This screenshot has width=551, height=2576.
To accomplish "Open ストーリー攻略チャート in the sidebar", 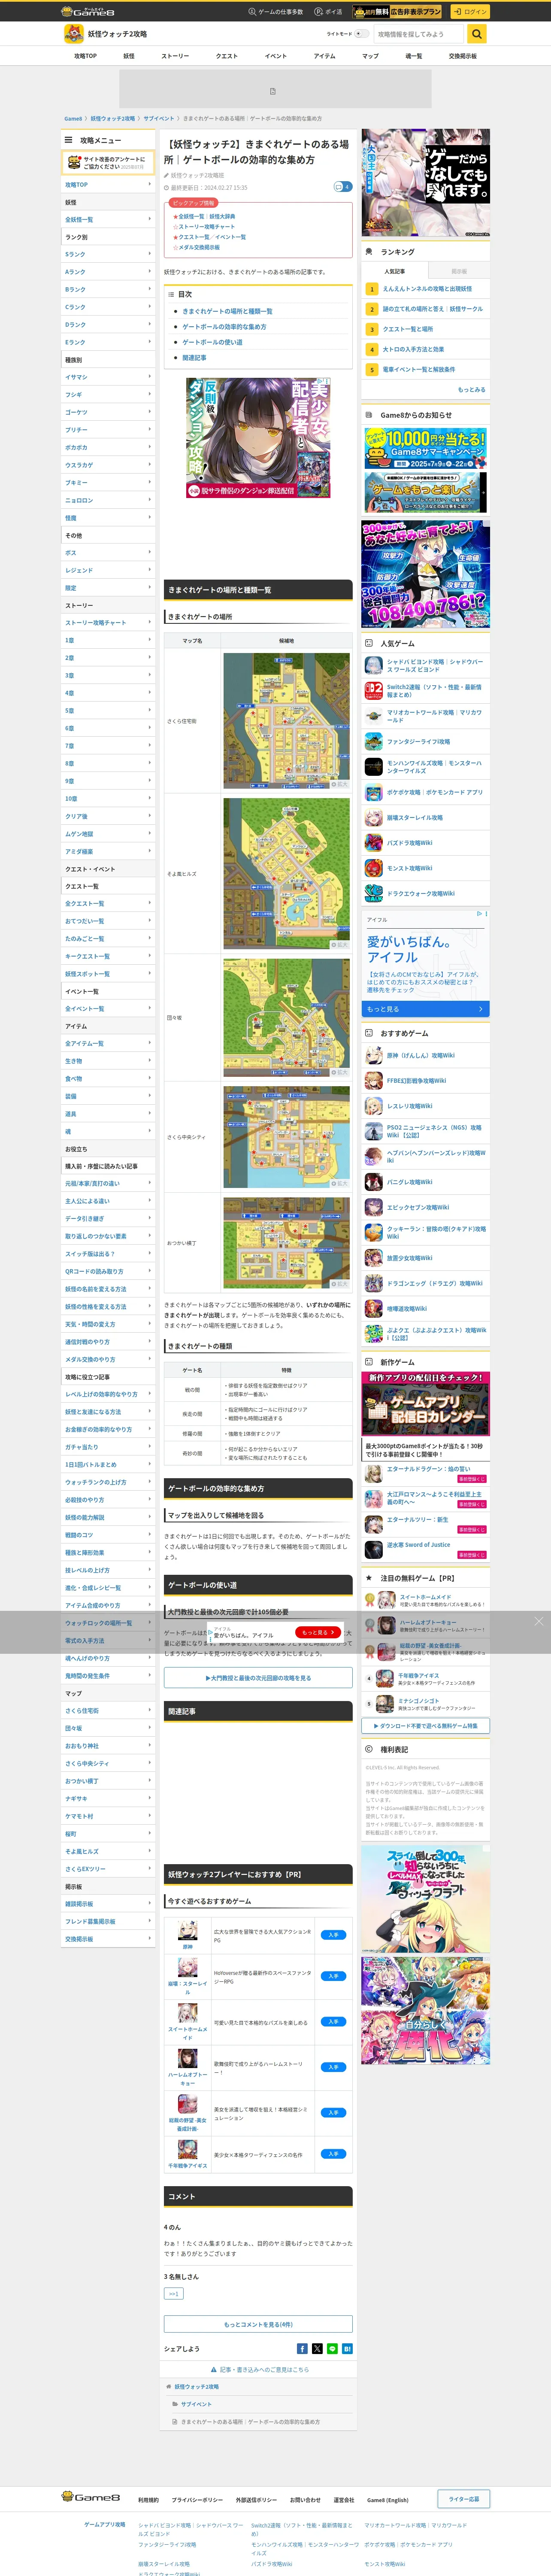I will tap(108, 623).
